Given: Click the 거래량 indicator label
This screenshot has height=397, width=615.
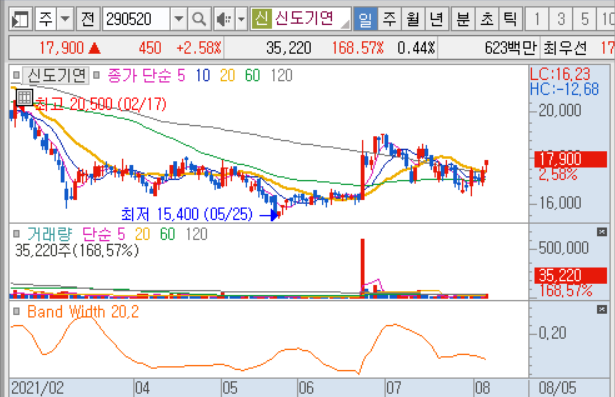Looking at the screenshot, I should point(49,234).
